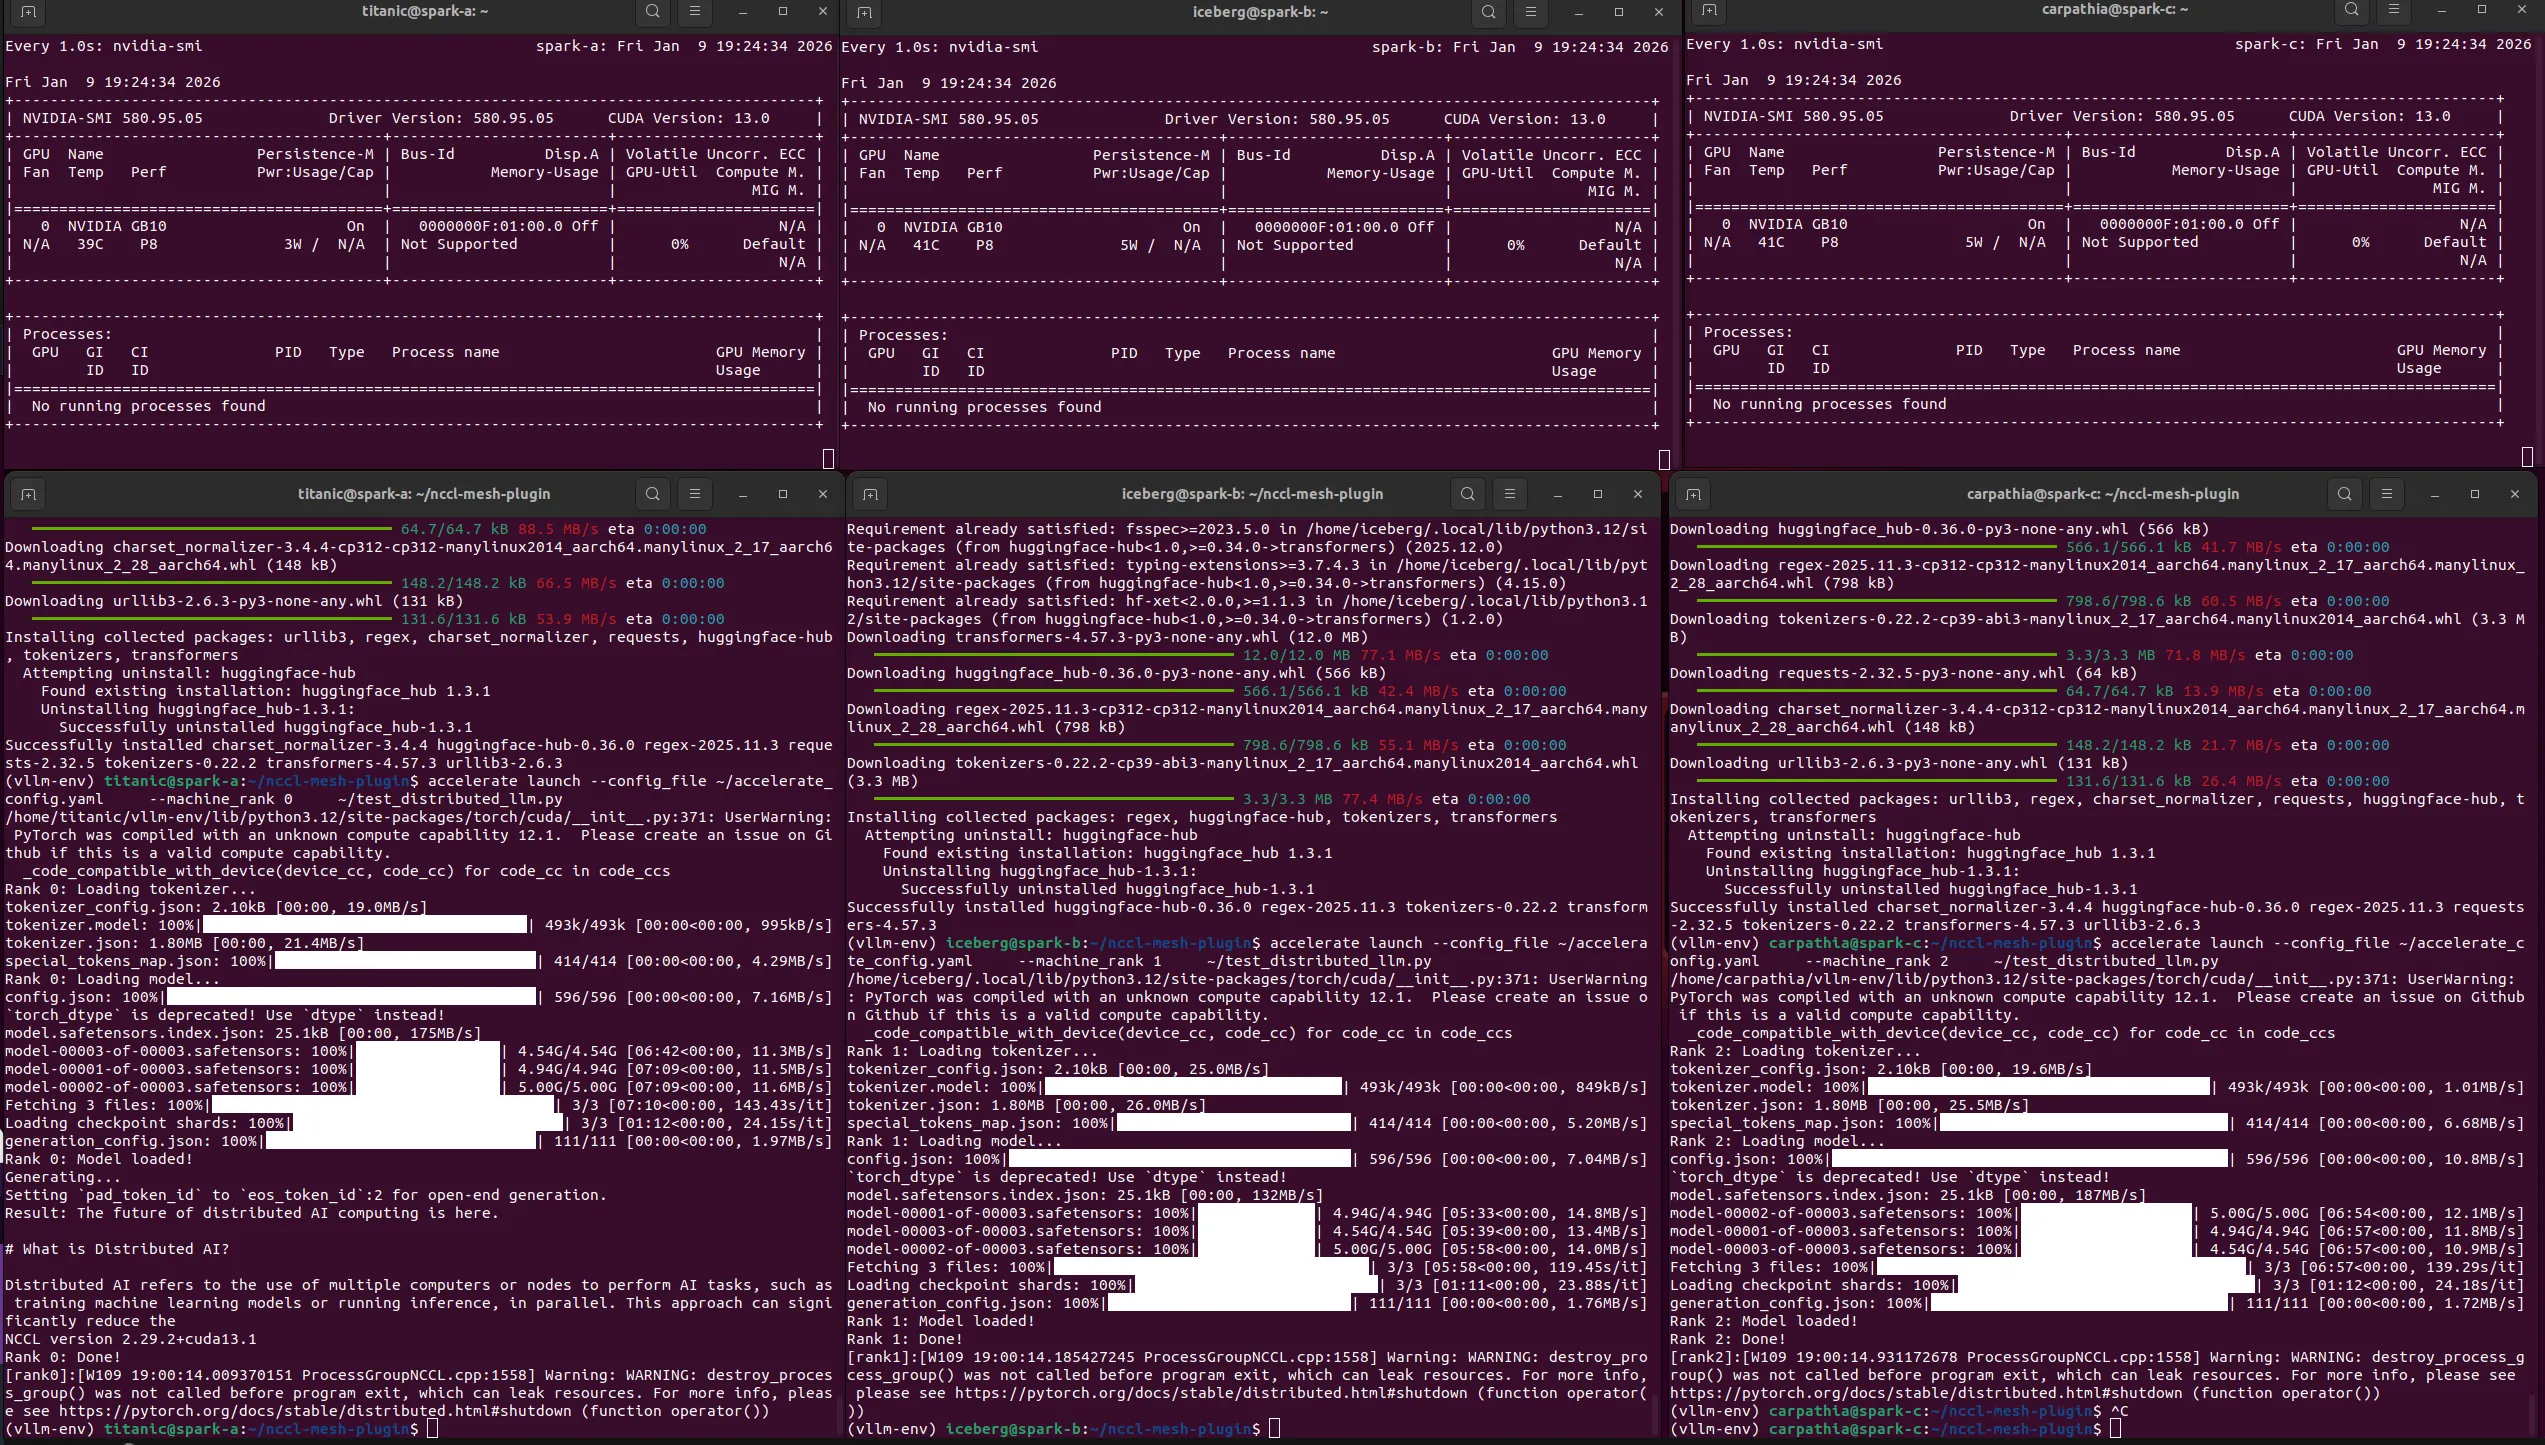Open search in titanic@spark-a: ~/nccl-mesh-plugin window

tap(653, 494)
